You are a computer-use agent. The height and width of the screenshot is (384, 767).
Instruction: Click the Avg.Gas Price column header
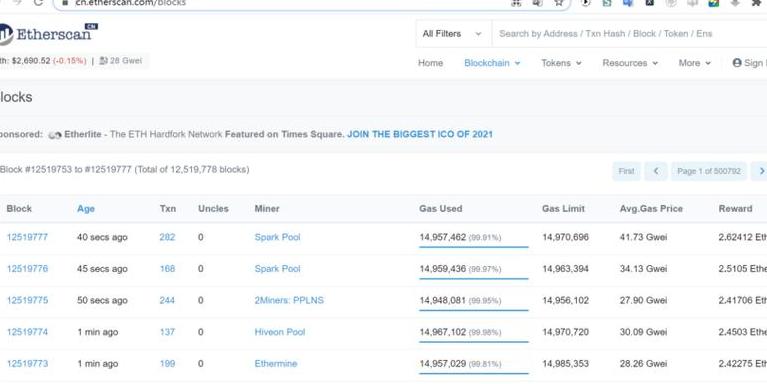pyautogui.click(x=651, y=208)
